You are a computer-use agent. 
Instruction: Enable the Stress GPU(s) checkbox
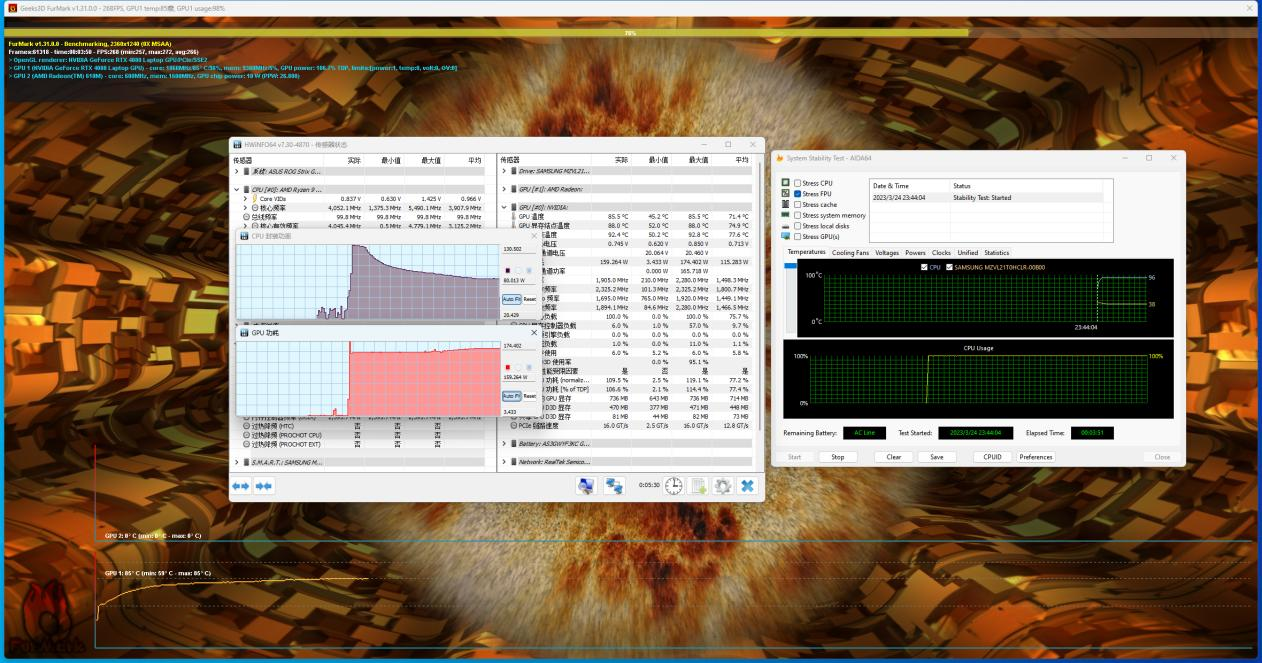tap(798, 237)
